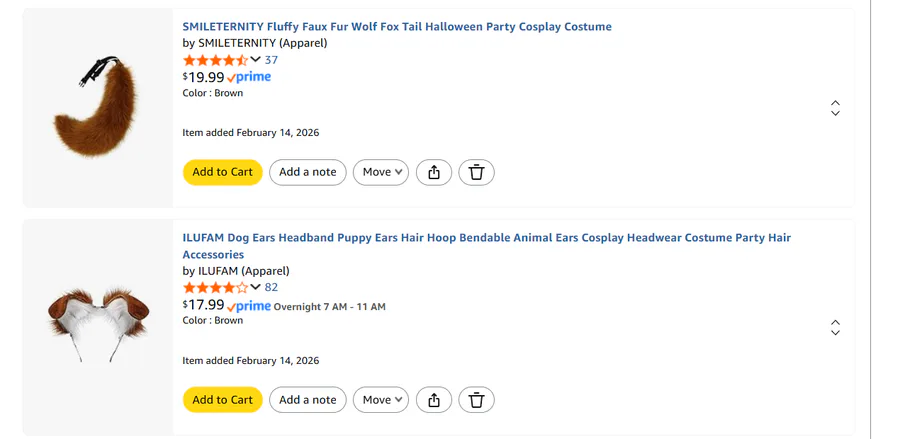View the 37 reviews for fox tail

click(271, 60)
